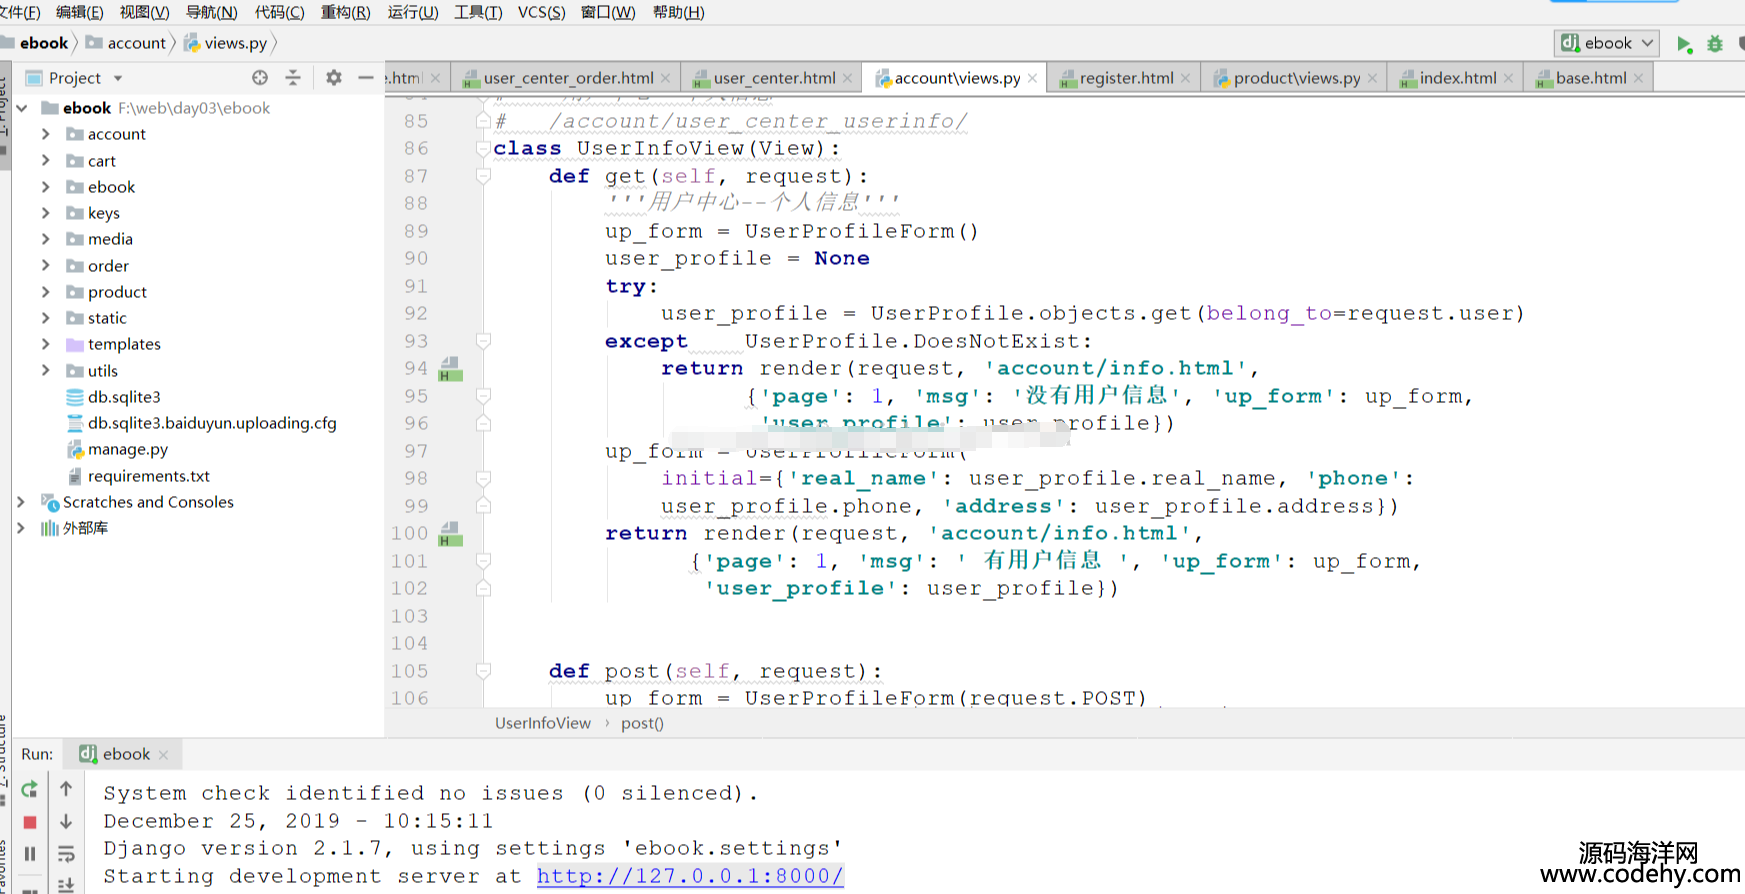Click the HTML template gutter icon on line 94
Image resolution: width=1745 pixels, height=894 pixels.
451,369
